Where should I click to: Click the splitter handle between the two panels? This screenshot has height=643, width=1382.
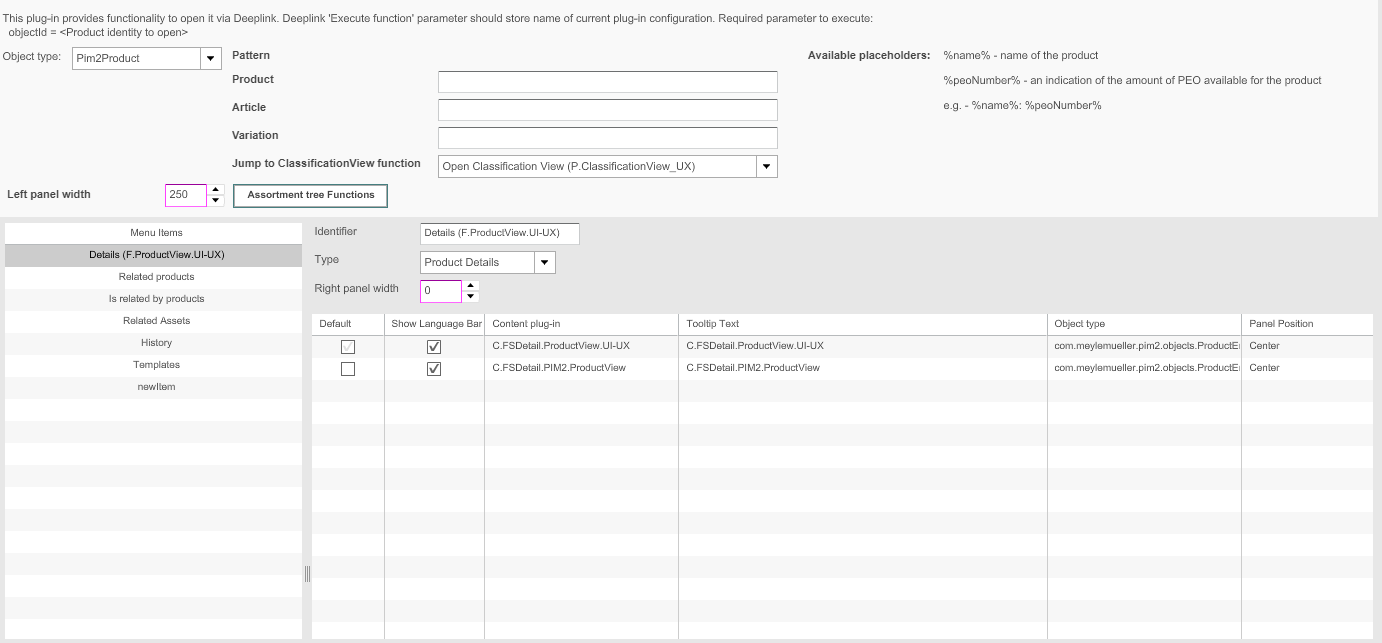pyautogui.click(x=307, y=574)
